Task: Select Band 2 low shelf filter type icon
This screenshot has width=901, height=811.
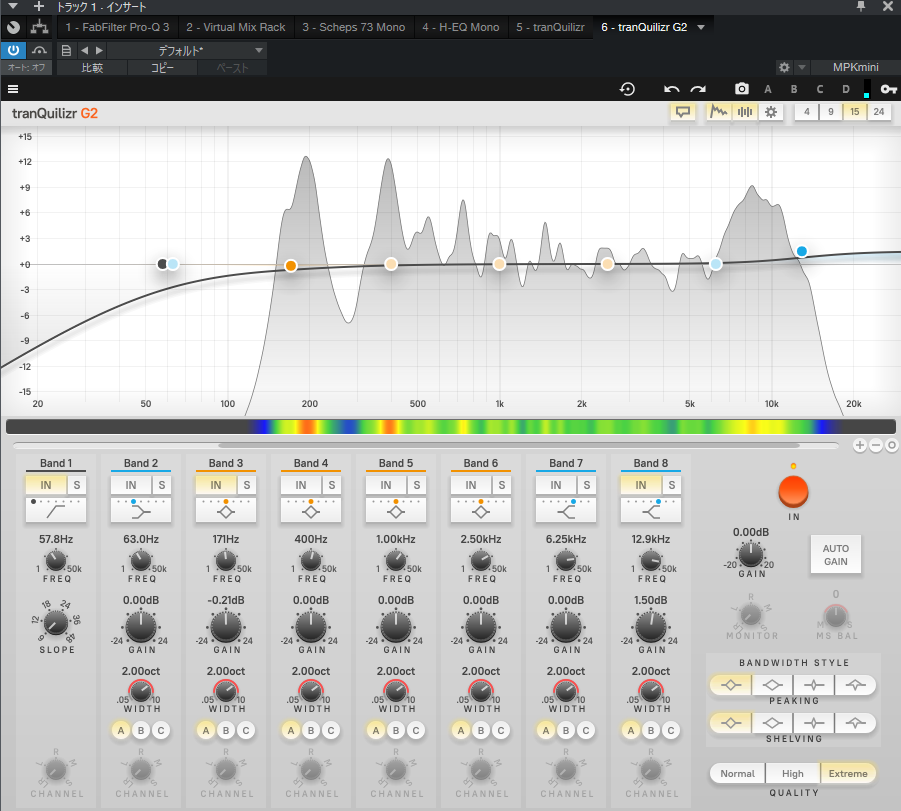Action: [141, 510]
